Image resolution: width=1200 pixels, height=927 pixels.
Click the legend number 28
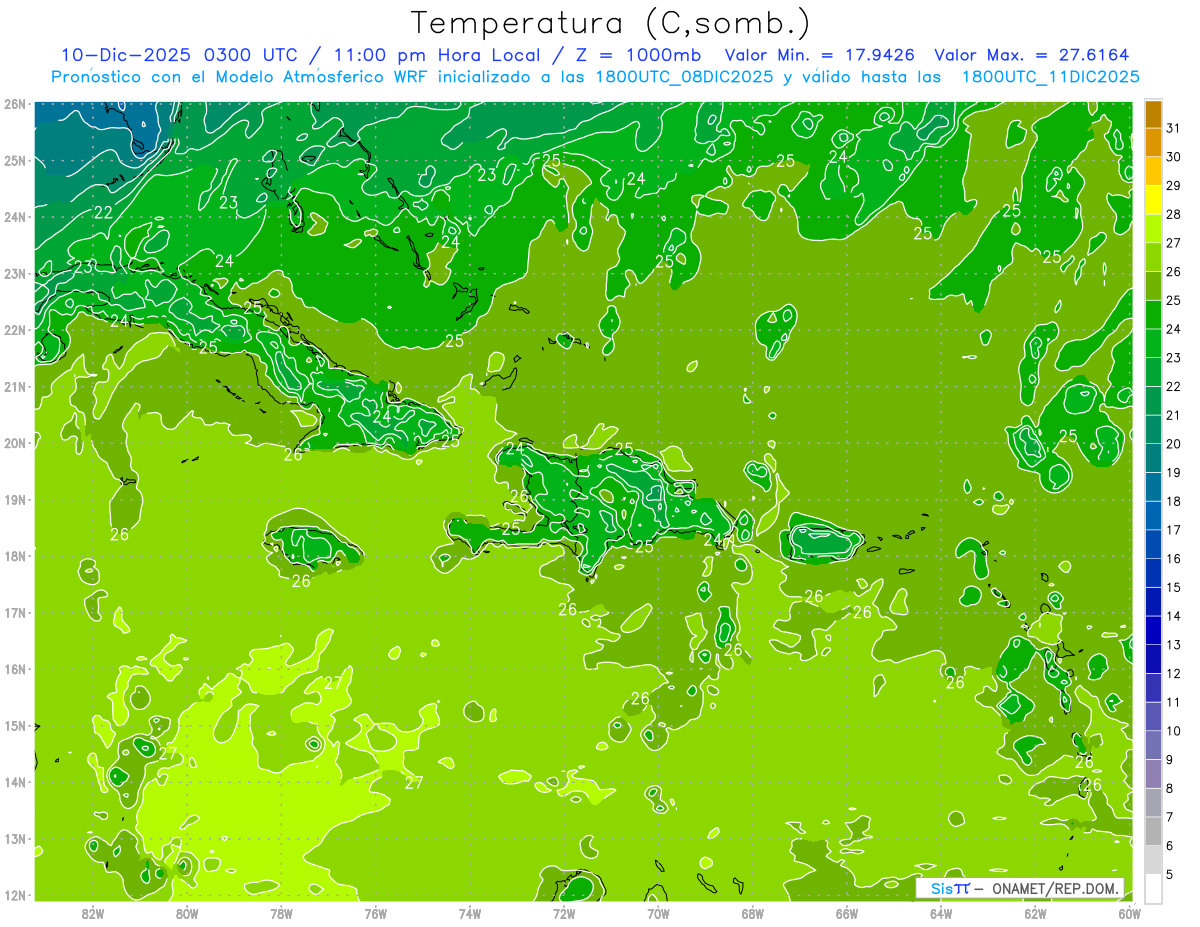pos(1174,214)
